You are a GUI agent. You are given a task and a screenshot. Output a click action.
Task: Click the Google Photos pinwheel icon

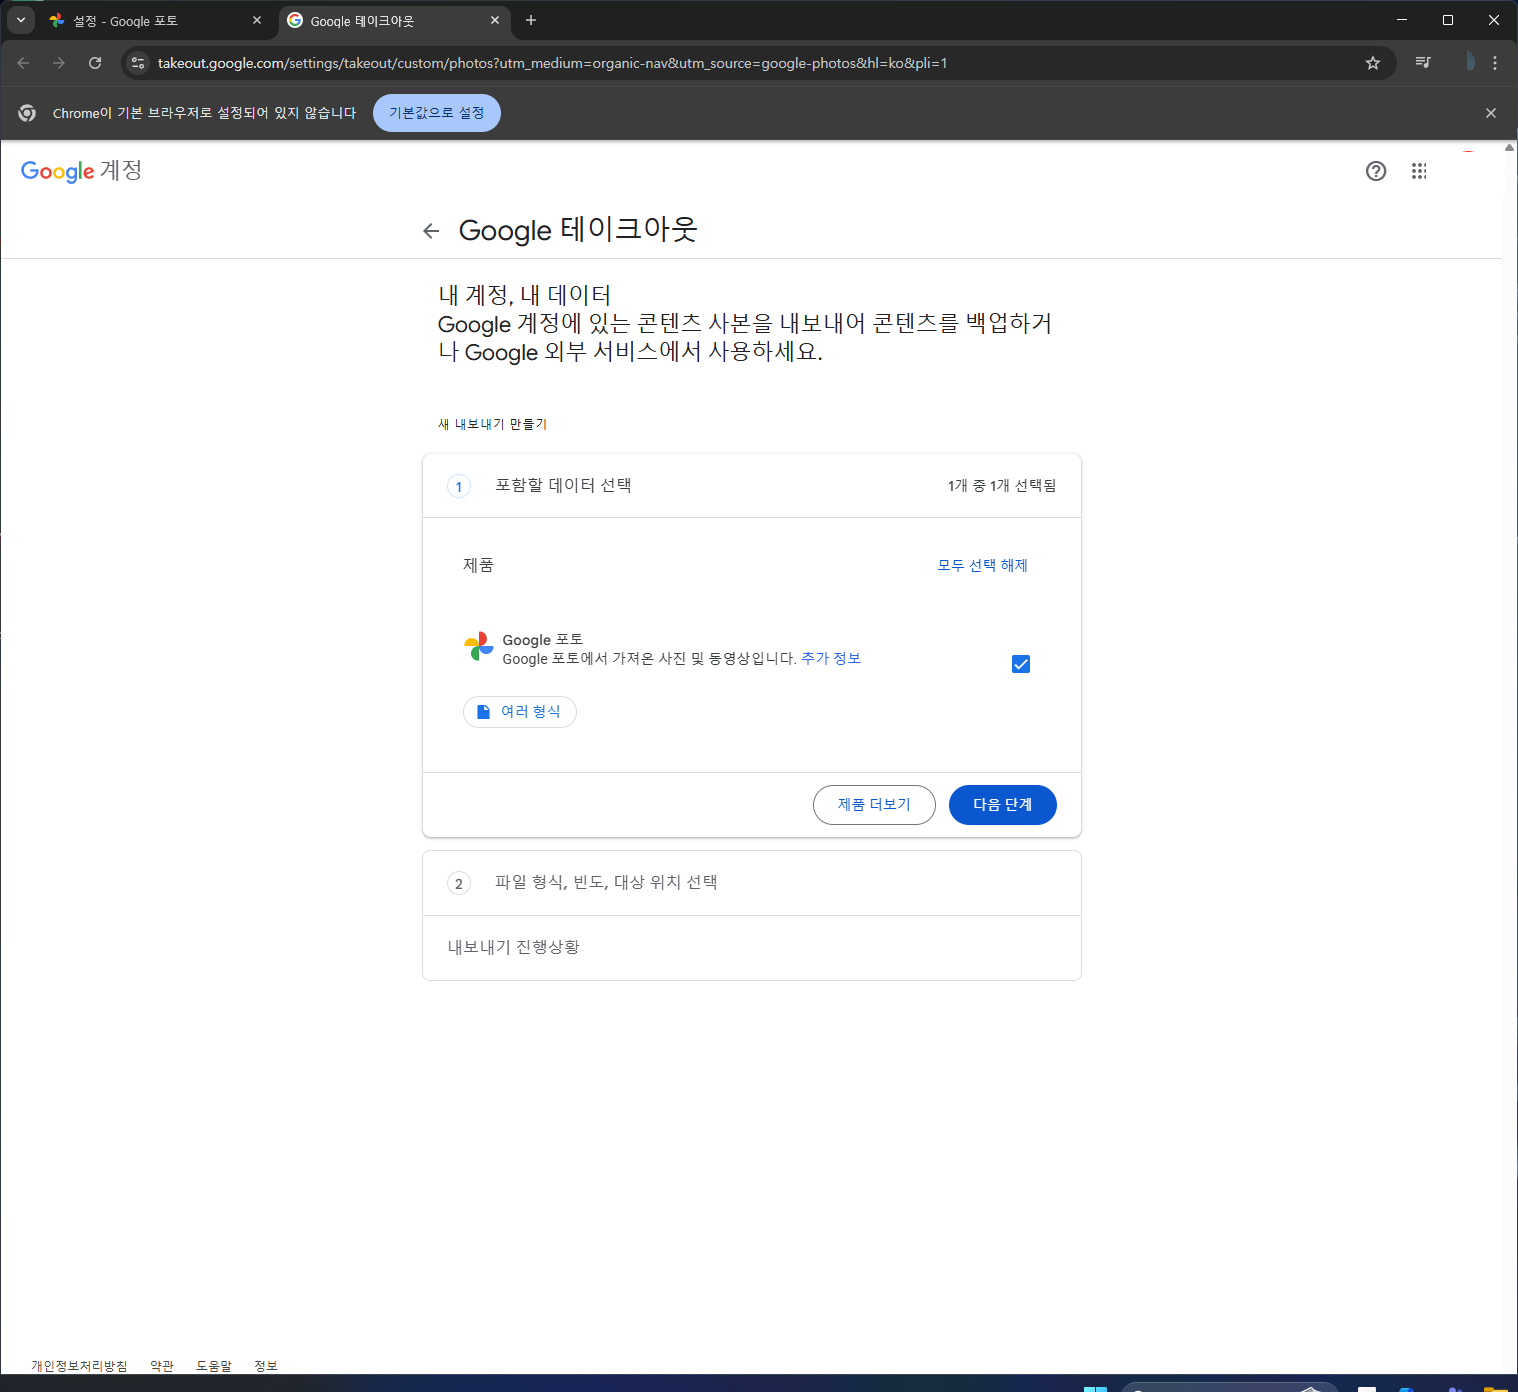(479, 647)
